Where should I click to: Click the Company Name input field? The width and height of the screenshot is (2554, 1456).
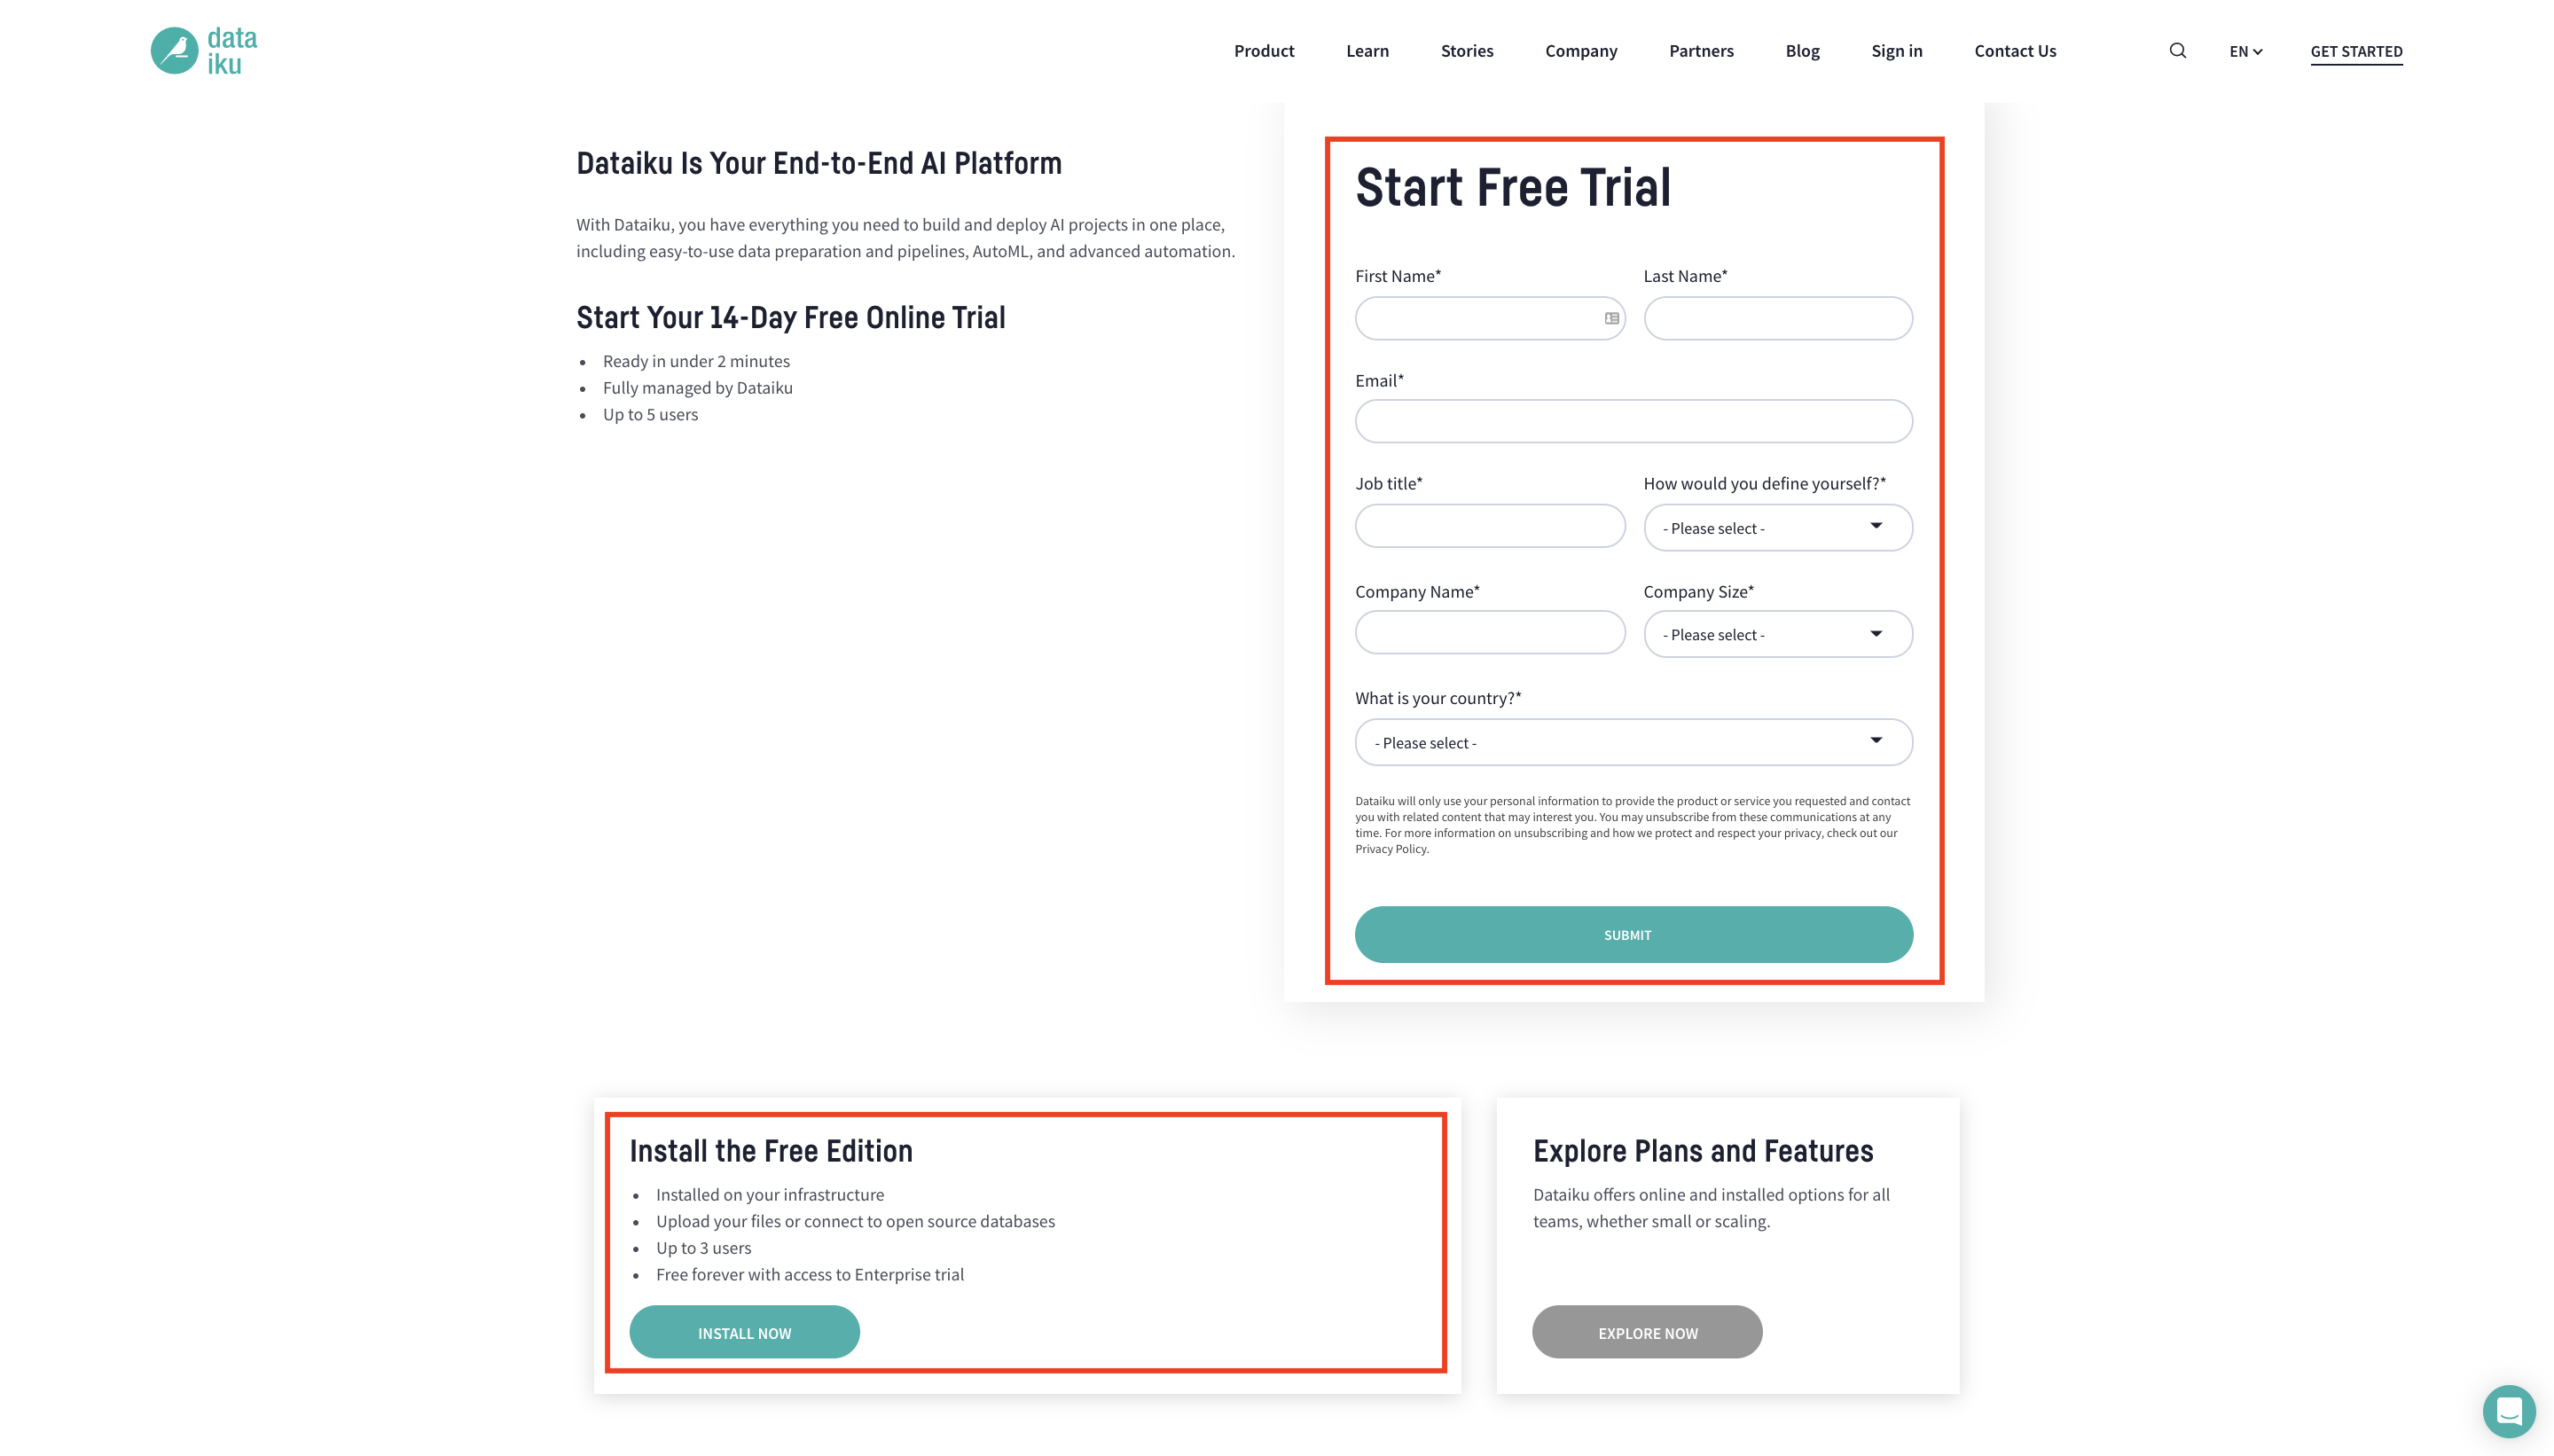(x=1489, y=631)
